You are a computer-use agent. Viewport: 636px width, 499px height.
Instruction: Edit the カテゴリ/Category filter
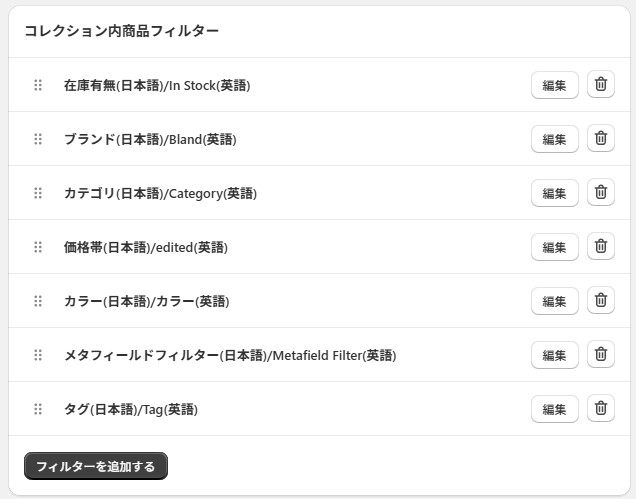point(554,193)
